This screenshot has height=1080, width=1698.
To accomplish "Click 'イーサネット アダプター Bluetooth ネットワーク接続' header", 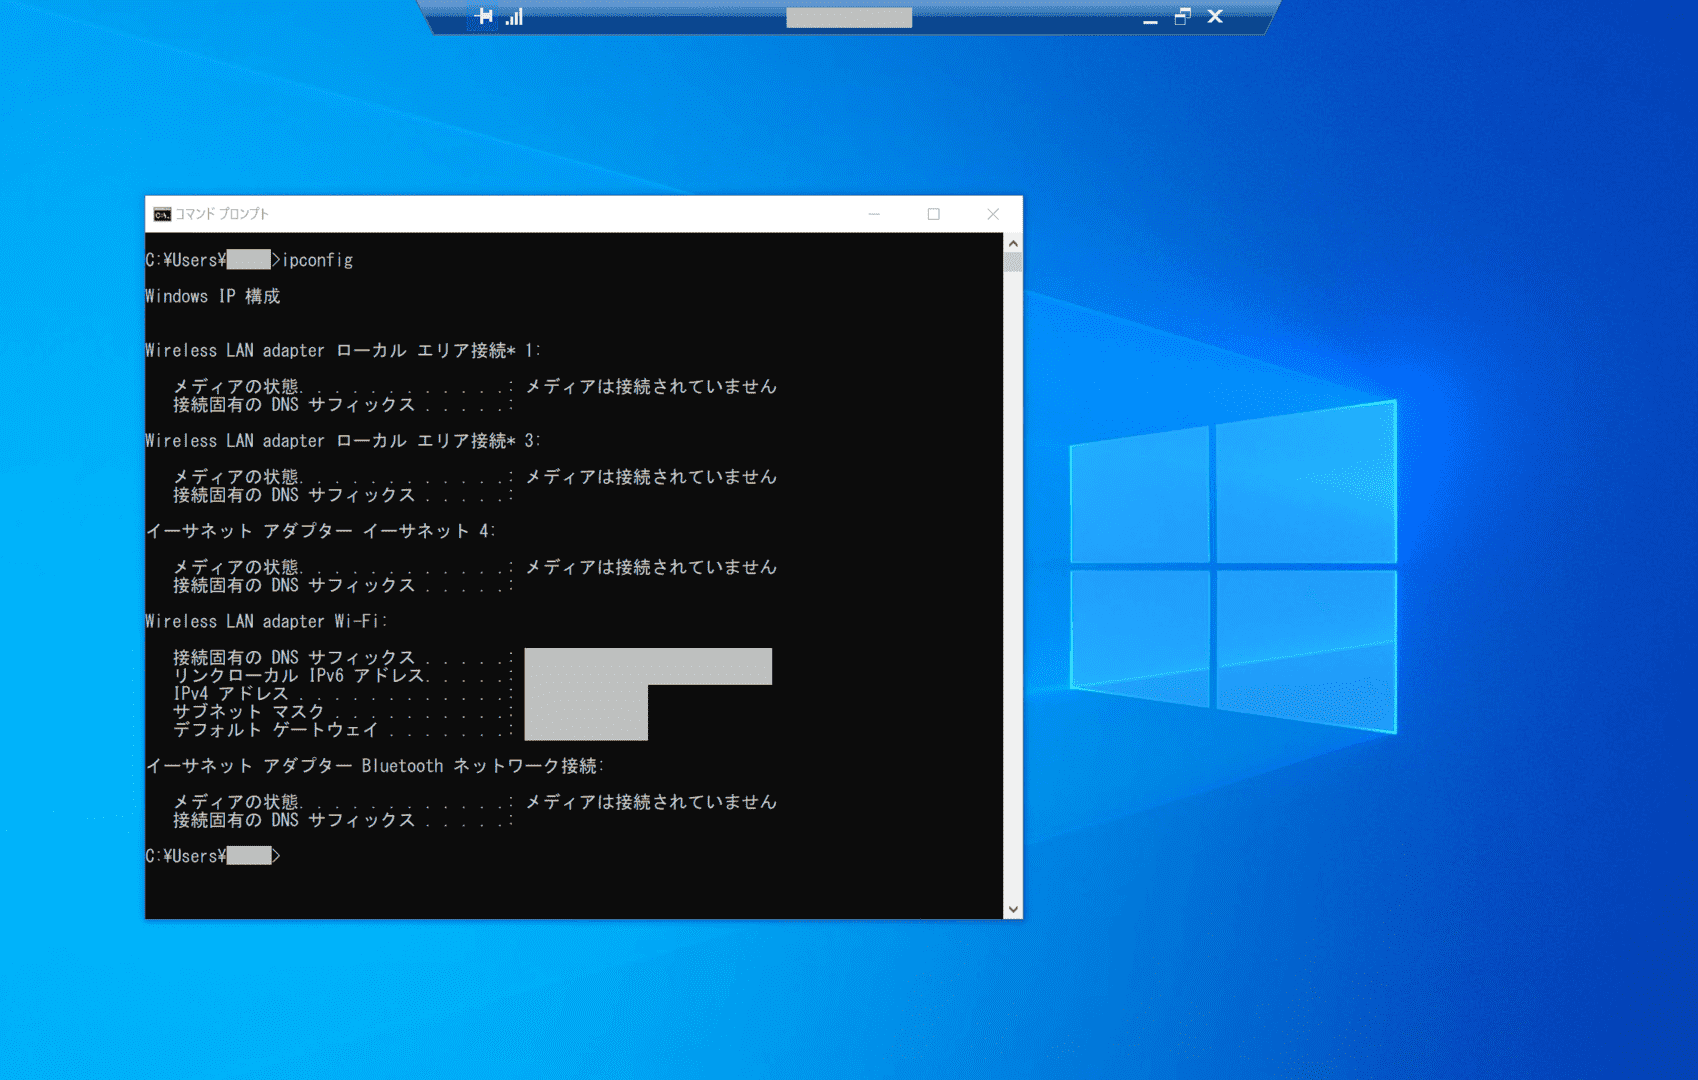I will [x=375, y=766].
